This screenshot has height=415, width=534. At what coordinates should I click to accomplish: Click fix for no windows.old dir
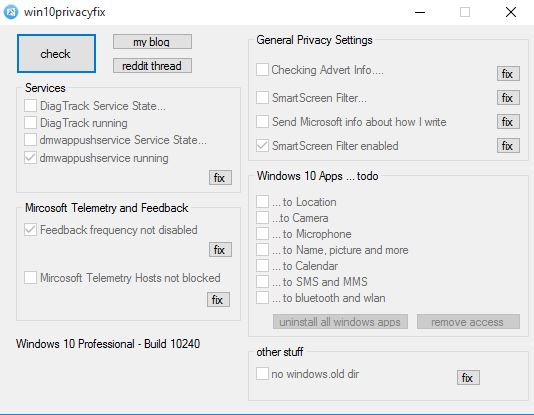[x=468, y=377]
